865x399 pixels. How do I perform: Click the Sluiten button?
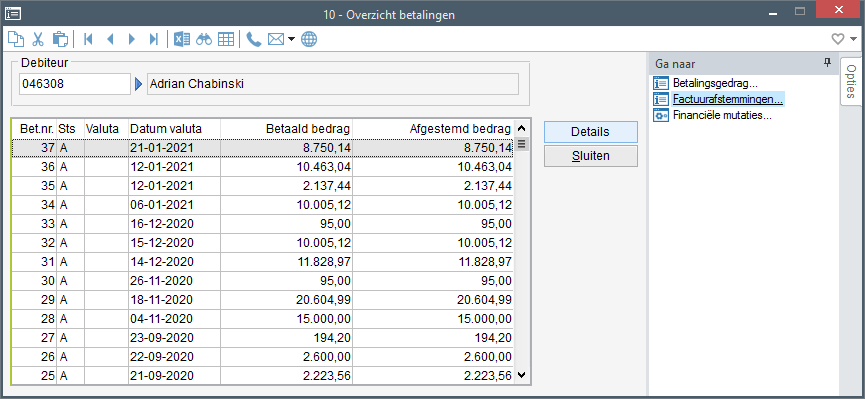pyautogui.click(x=590, y=156)
